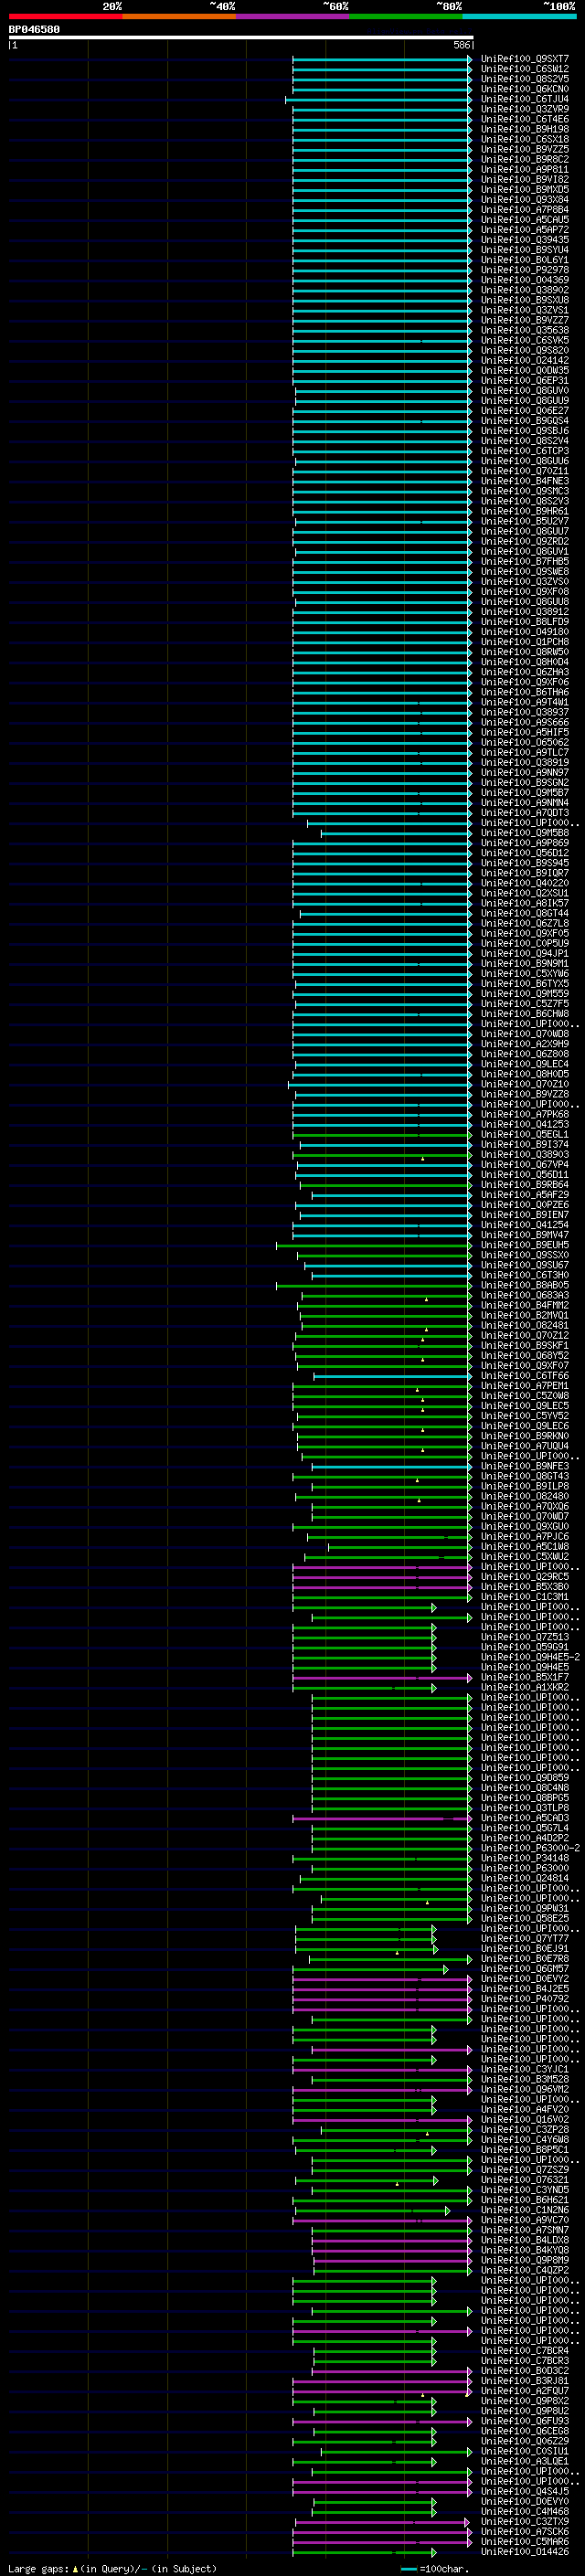Select label UniRef100_Q93X84

(x=525, y=199)
